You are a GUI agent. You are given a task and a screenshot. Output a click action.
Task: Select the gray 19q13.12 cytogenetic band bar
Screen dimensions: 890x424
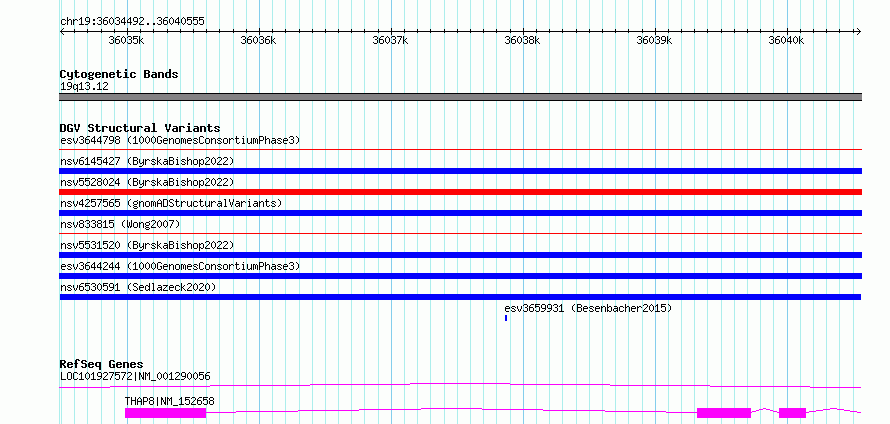[x=460, y=97]
